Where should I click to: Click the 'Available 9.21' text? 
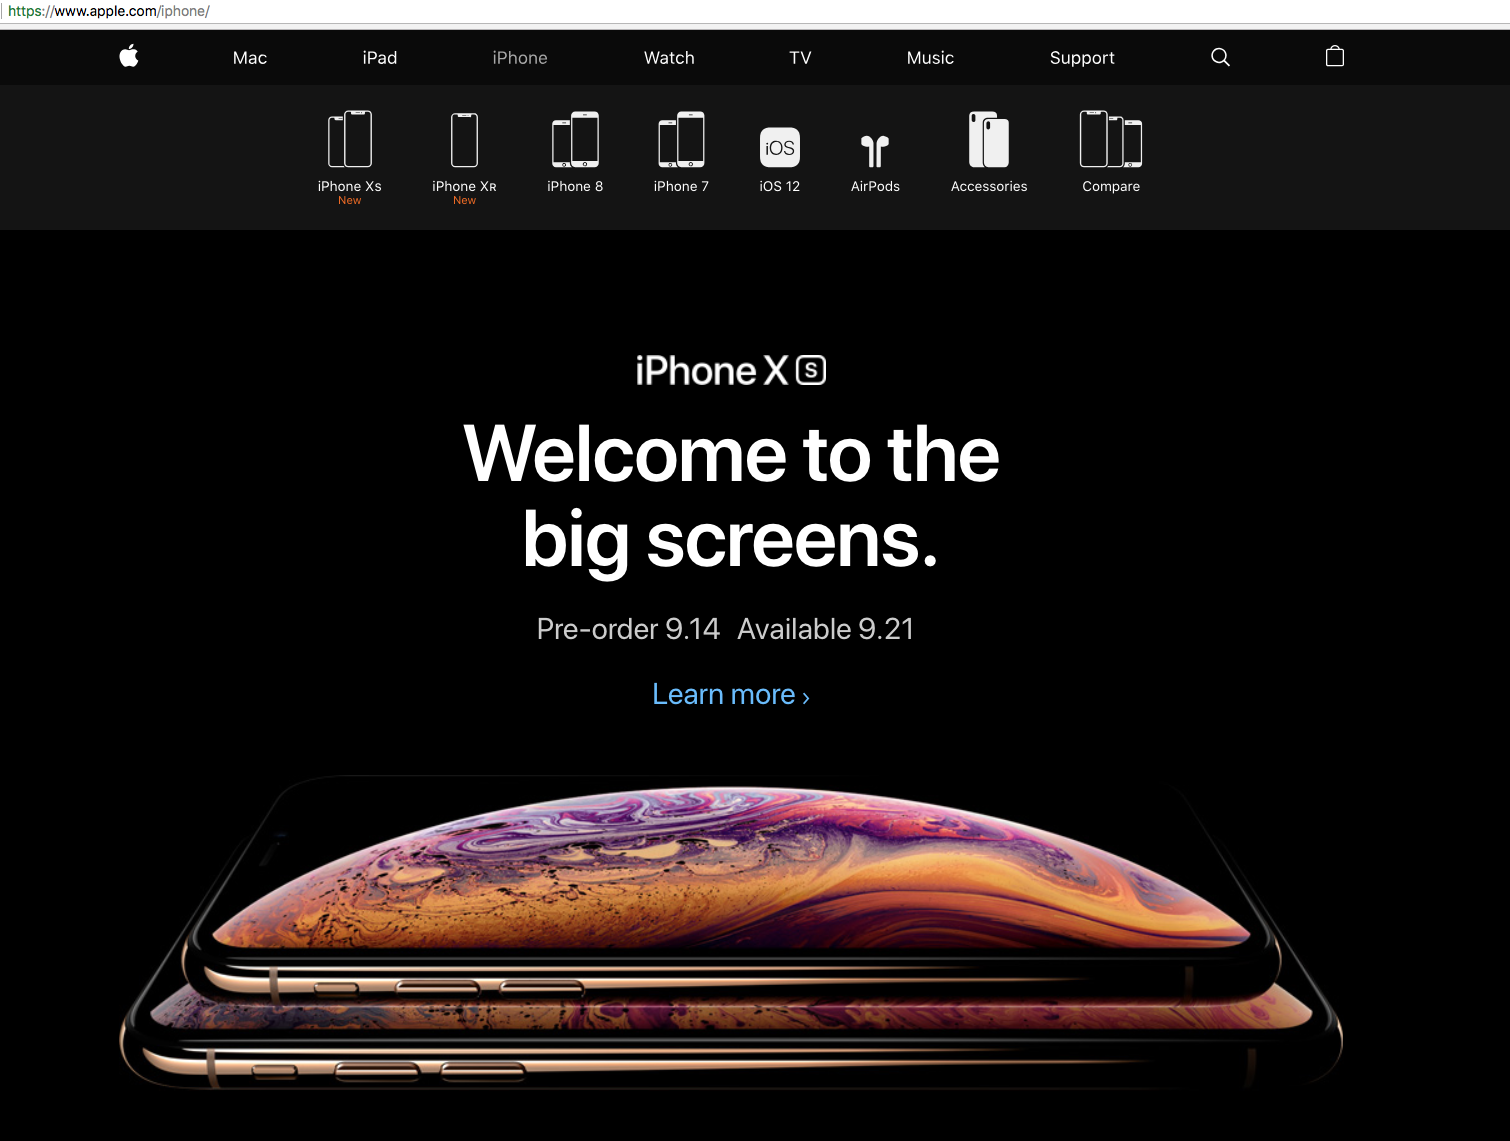pyautogui.click(x=826, y=629)
